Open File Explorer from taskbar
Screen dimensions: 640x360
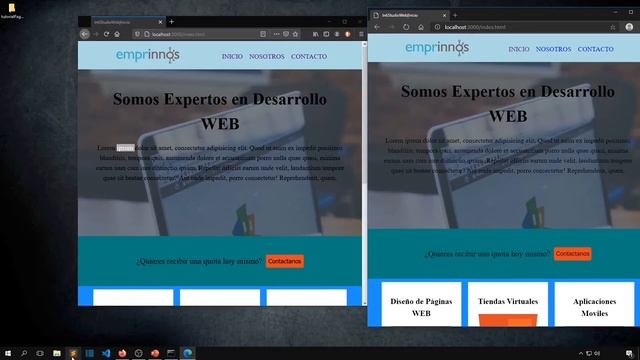tap(57, 353)
